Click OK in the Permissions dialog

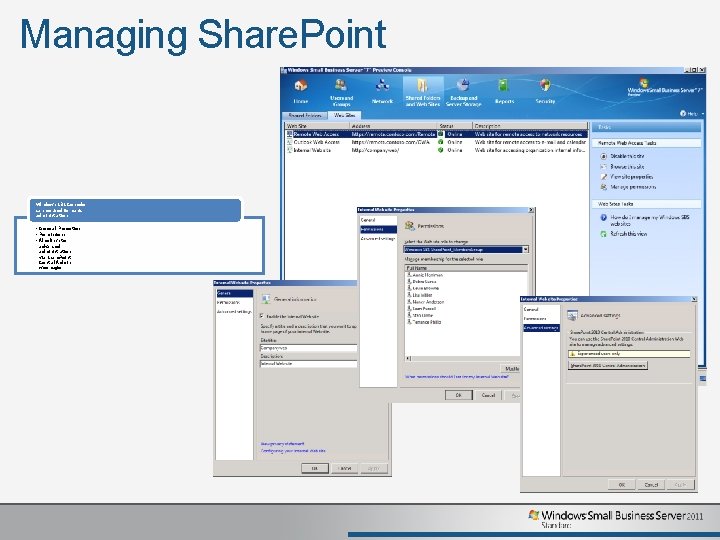click(458, 395)
